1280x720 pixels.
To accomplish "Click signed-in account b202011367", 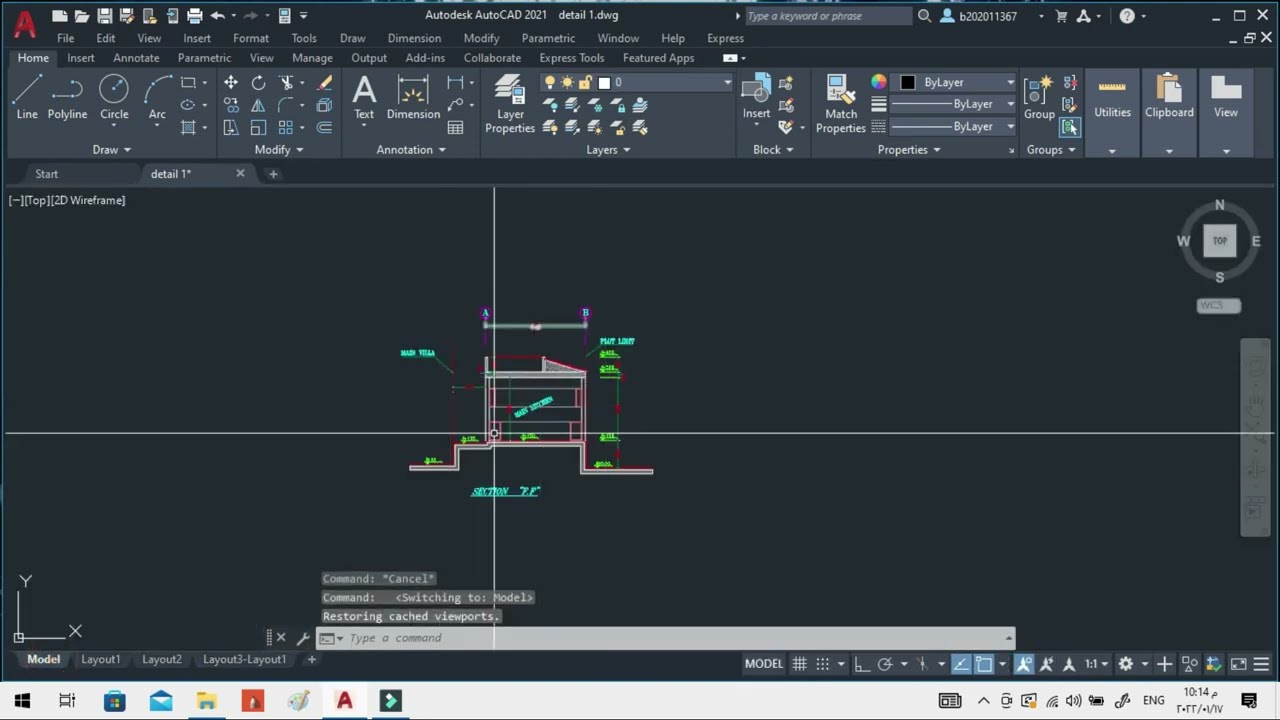I will point(988,16).
